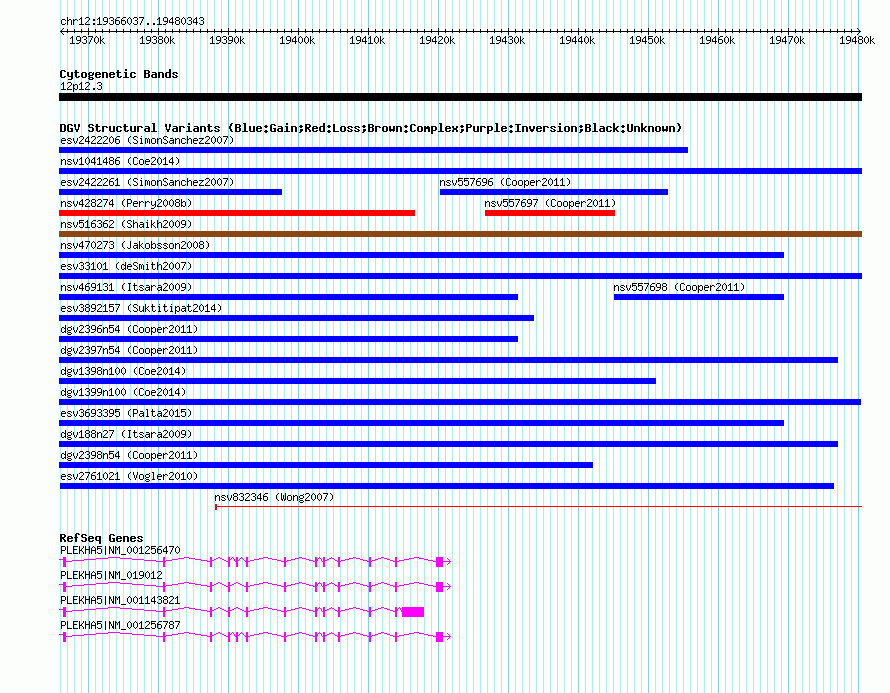Click the 19480k ruler tick label
The width and height of the screenshot is (890, 693).
click(857, 41)
